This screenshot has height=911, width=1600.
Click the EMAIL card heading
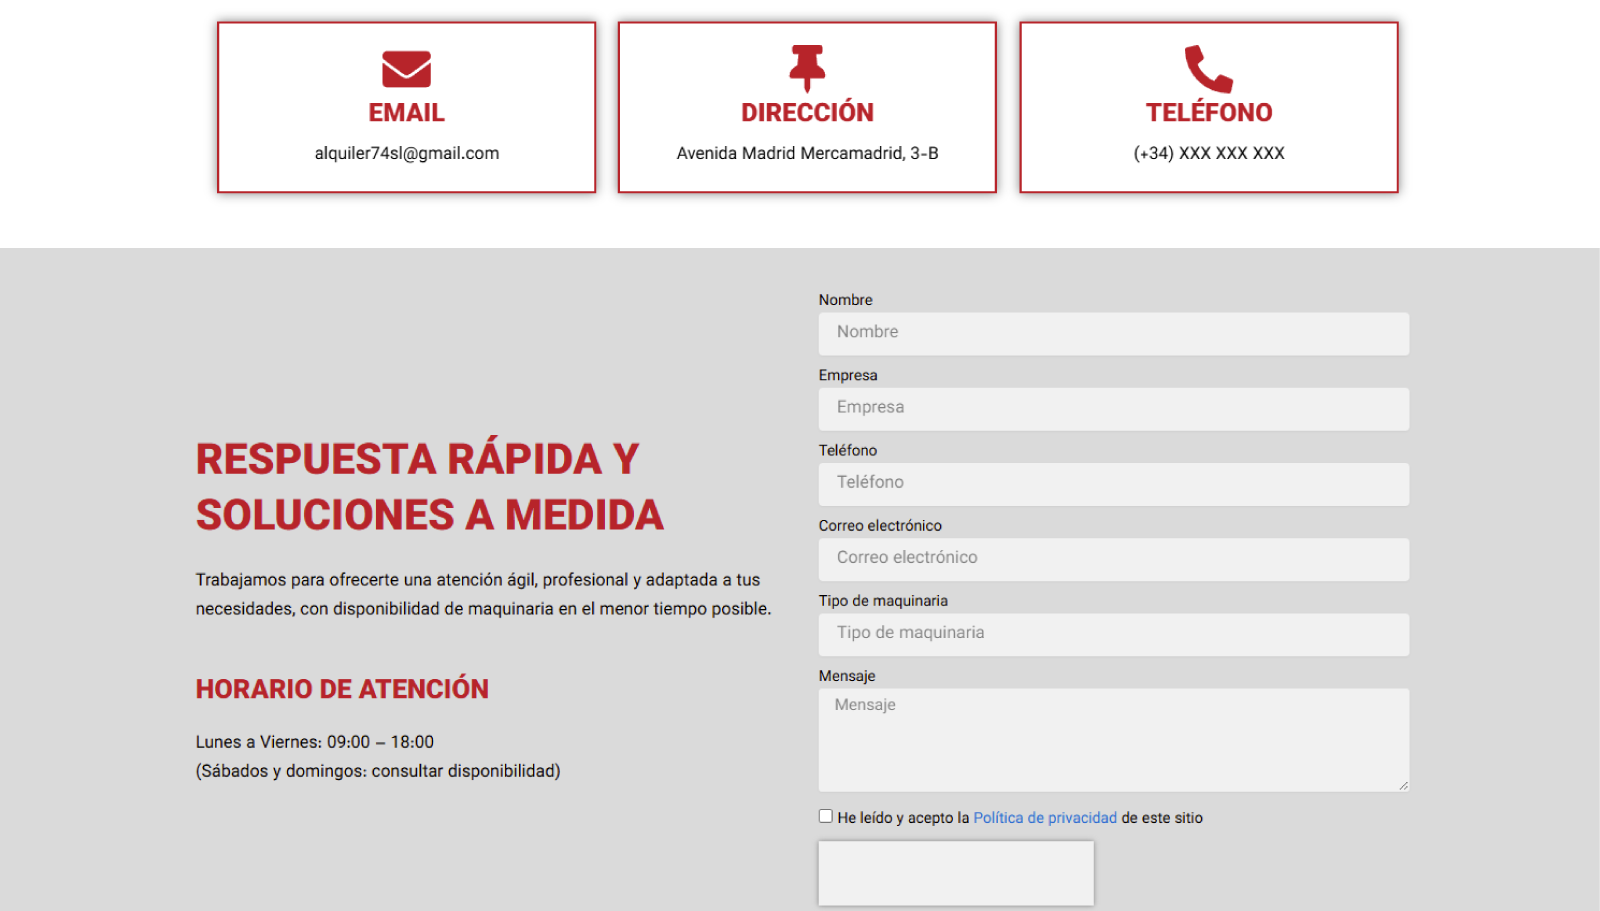tap(406, 112)
